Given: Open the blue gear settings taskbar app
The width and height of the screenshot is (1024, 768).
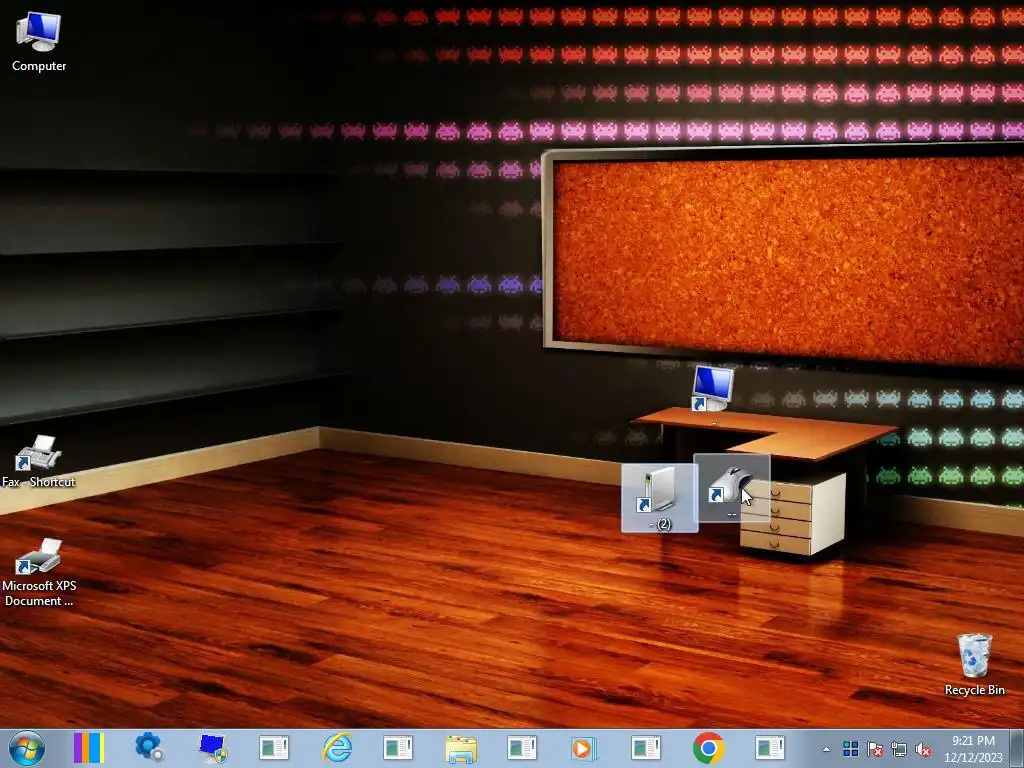Looking at the screenshot, I should tap(149, 748).
